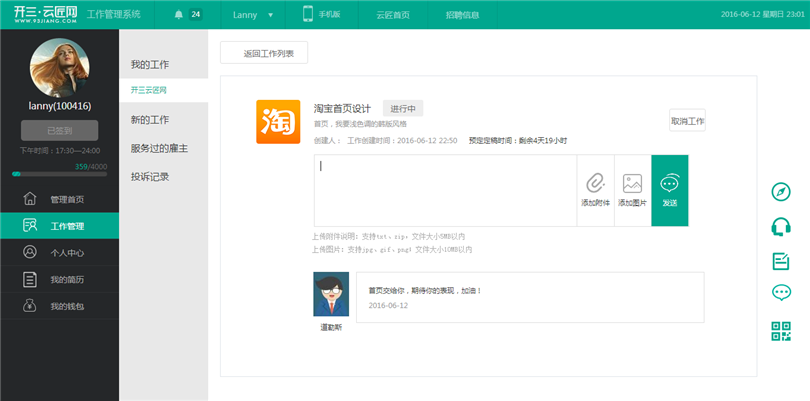The width and height of the screenshot is (810, 401).
Task: Click the 359/4000 progress bar
Action: [59, 174]
